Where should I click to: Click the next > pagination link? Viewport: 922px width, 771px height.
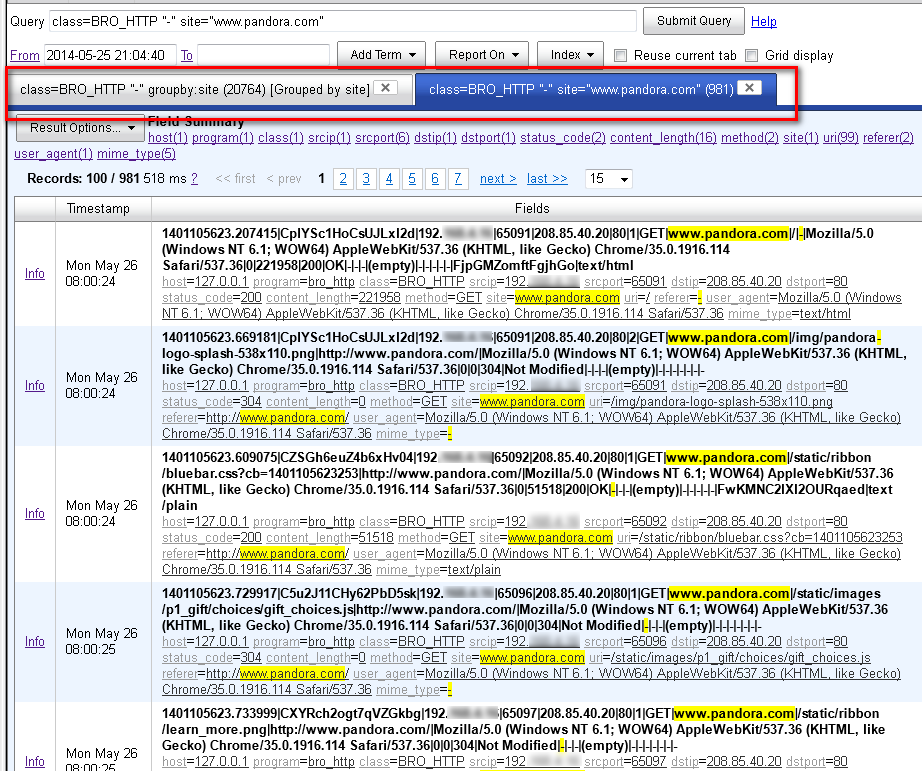tap(498, 178)
